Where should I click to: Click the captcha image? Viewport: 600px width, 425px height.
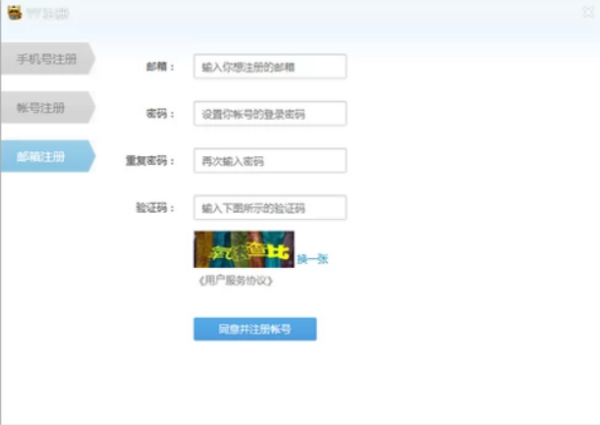coord(244,249)
